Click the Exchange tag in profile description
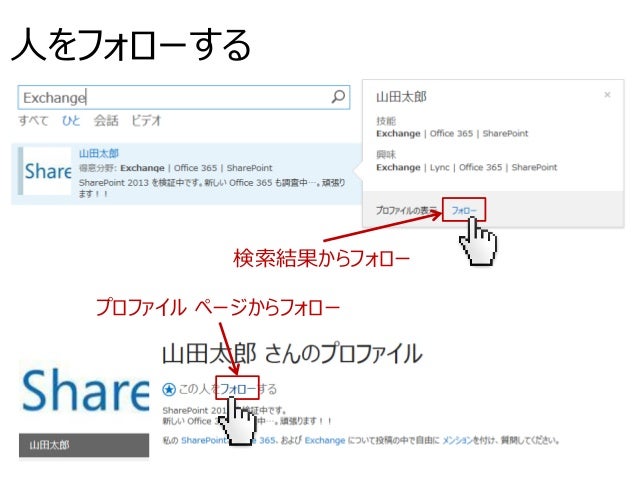 point(325,440)
